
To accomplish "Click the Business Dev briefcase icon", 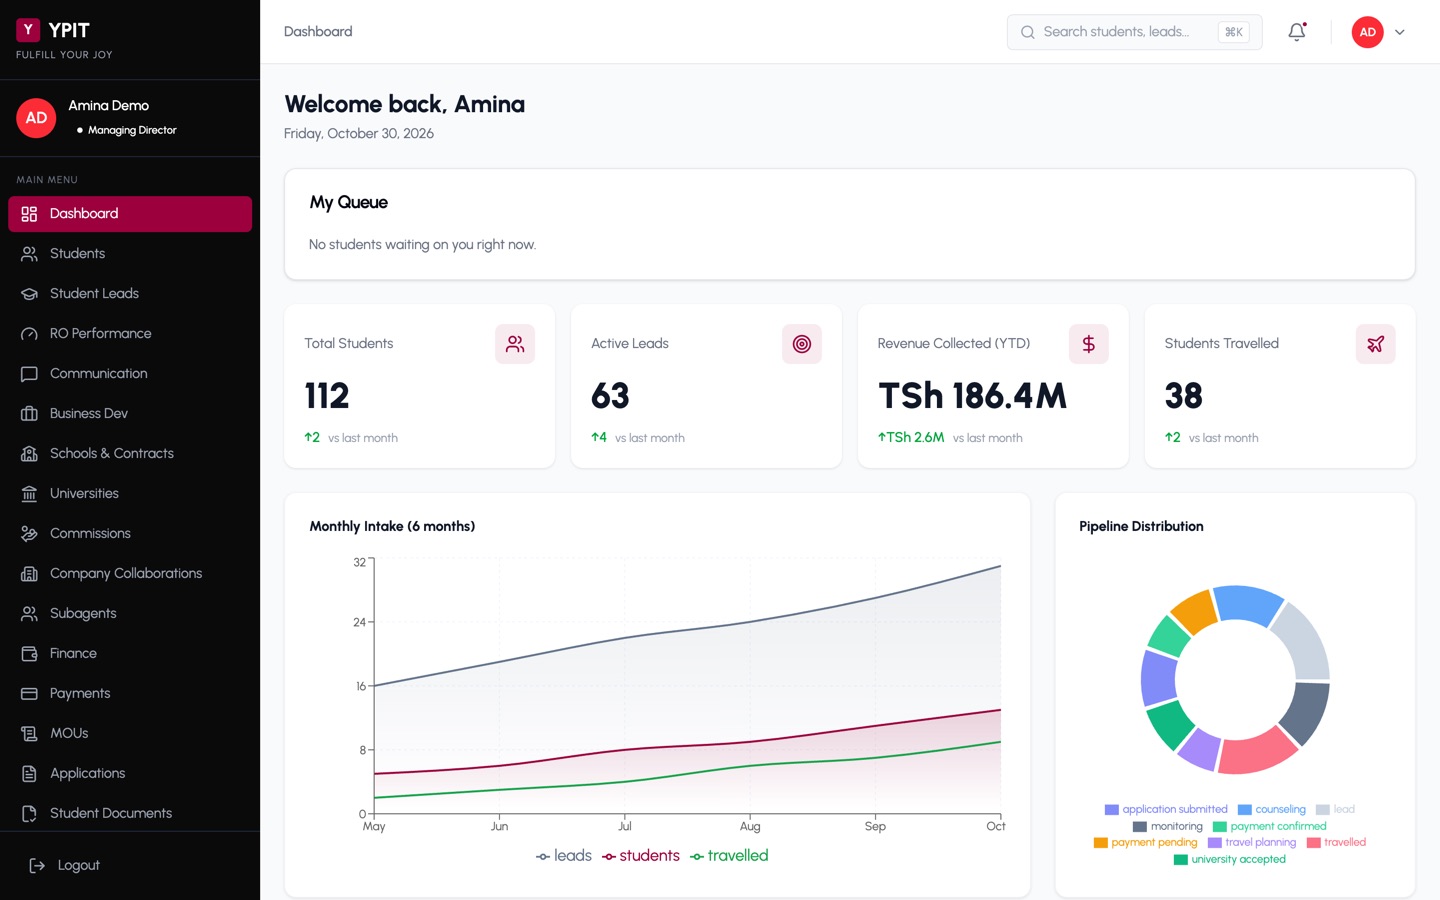I will [x=29, y=413].
